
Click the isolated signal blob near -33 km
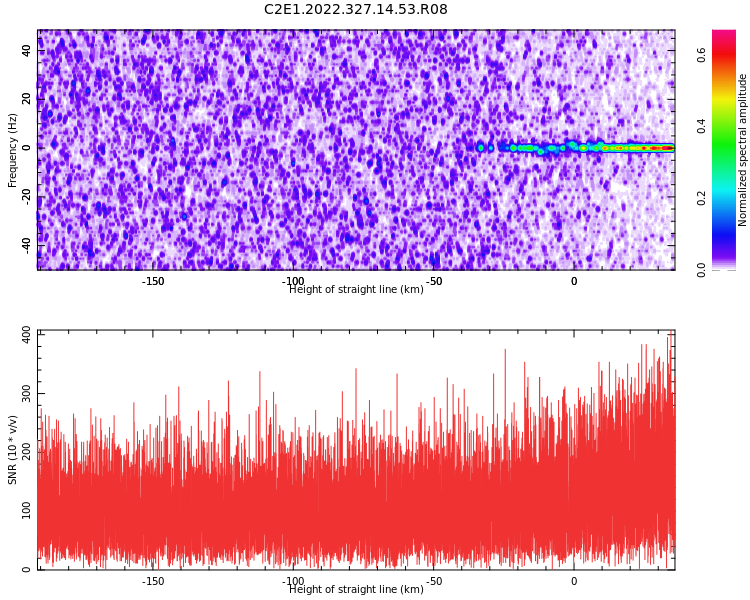481,148
